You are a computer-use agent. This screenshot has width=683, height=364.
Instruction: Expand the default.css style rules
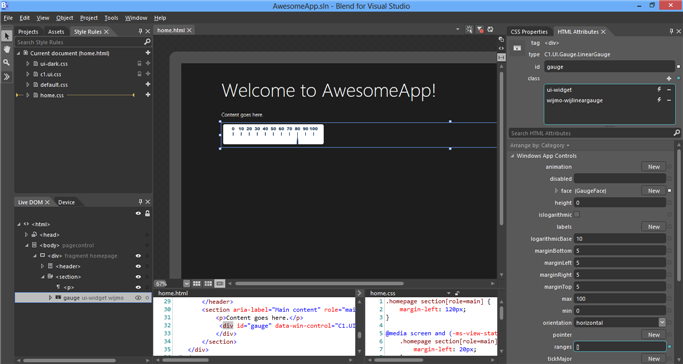click(x=27, y=84)
